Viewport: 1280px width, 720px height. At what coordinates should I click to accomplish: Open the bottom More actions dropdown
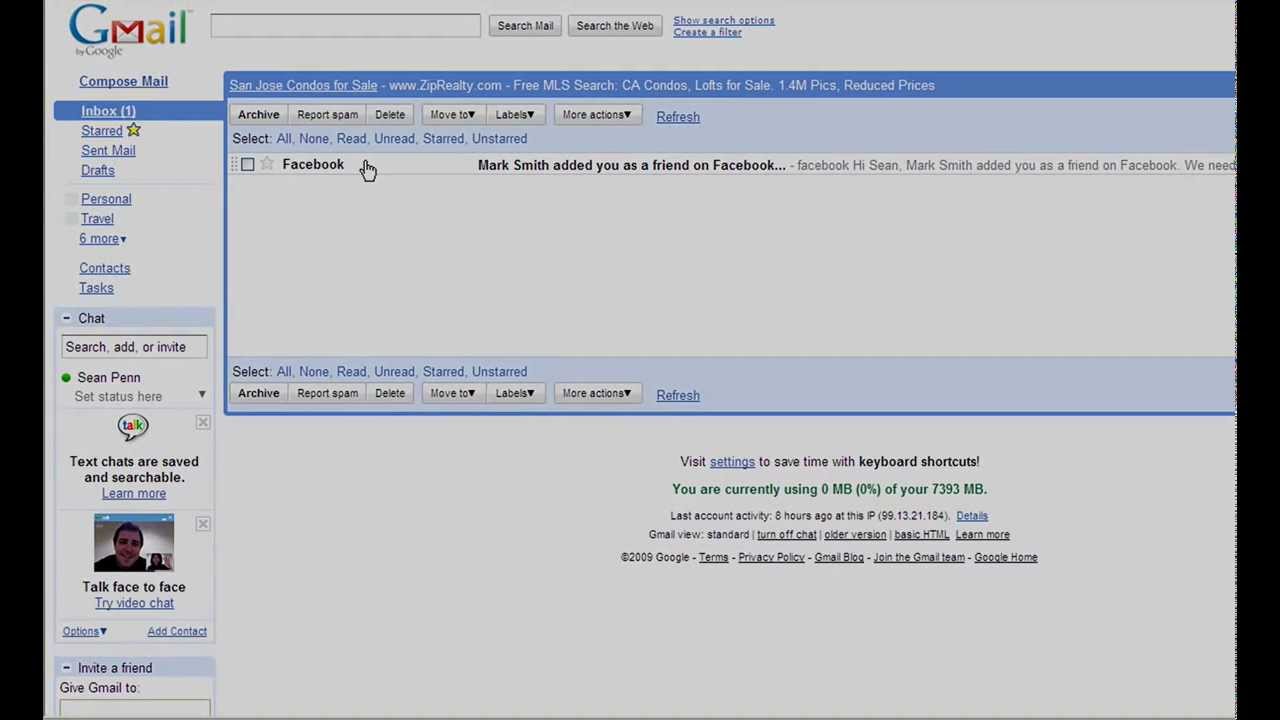pyautogui.click(x=597, y=393)
